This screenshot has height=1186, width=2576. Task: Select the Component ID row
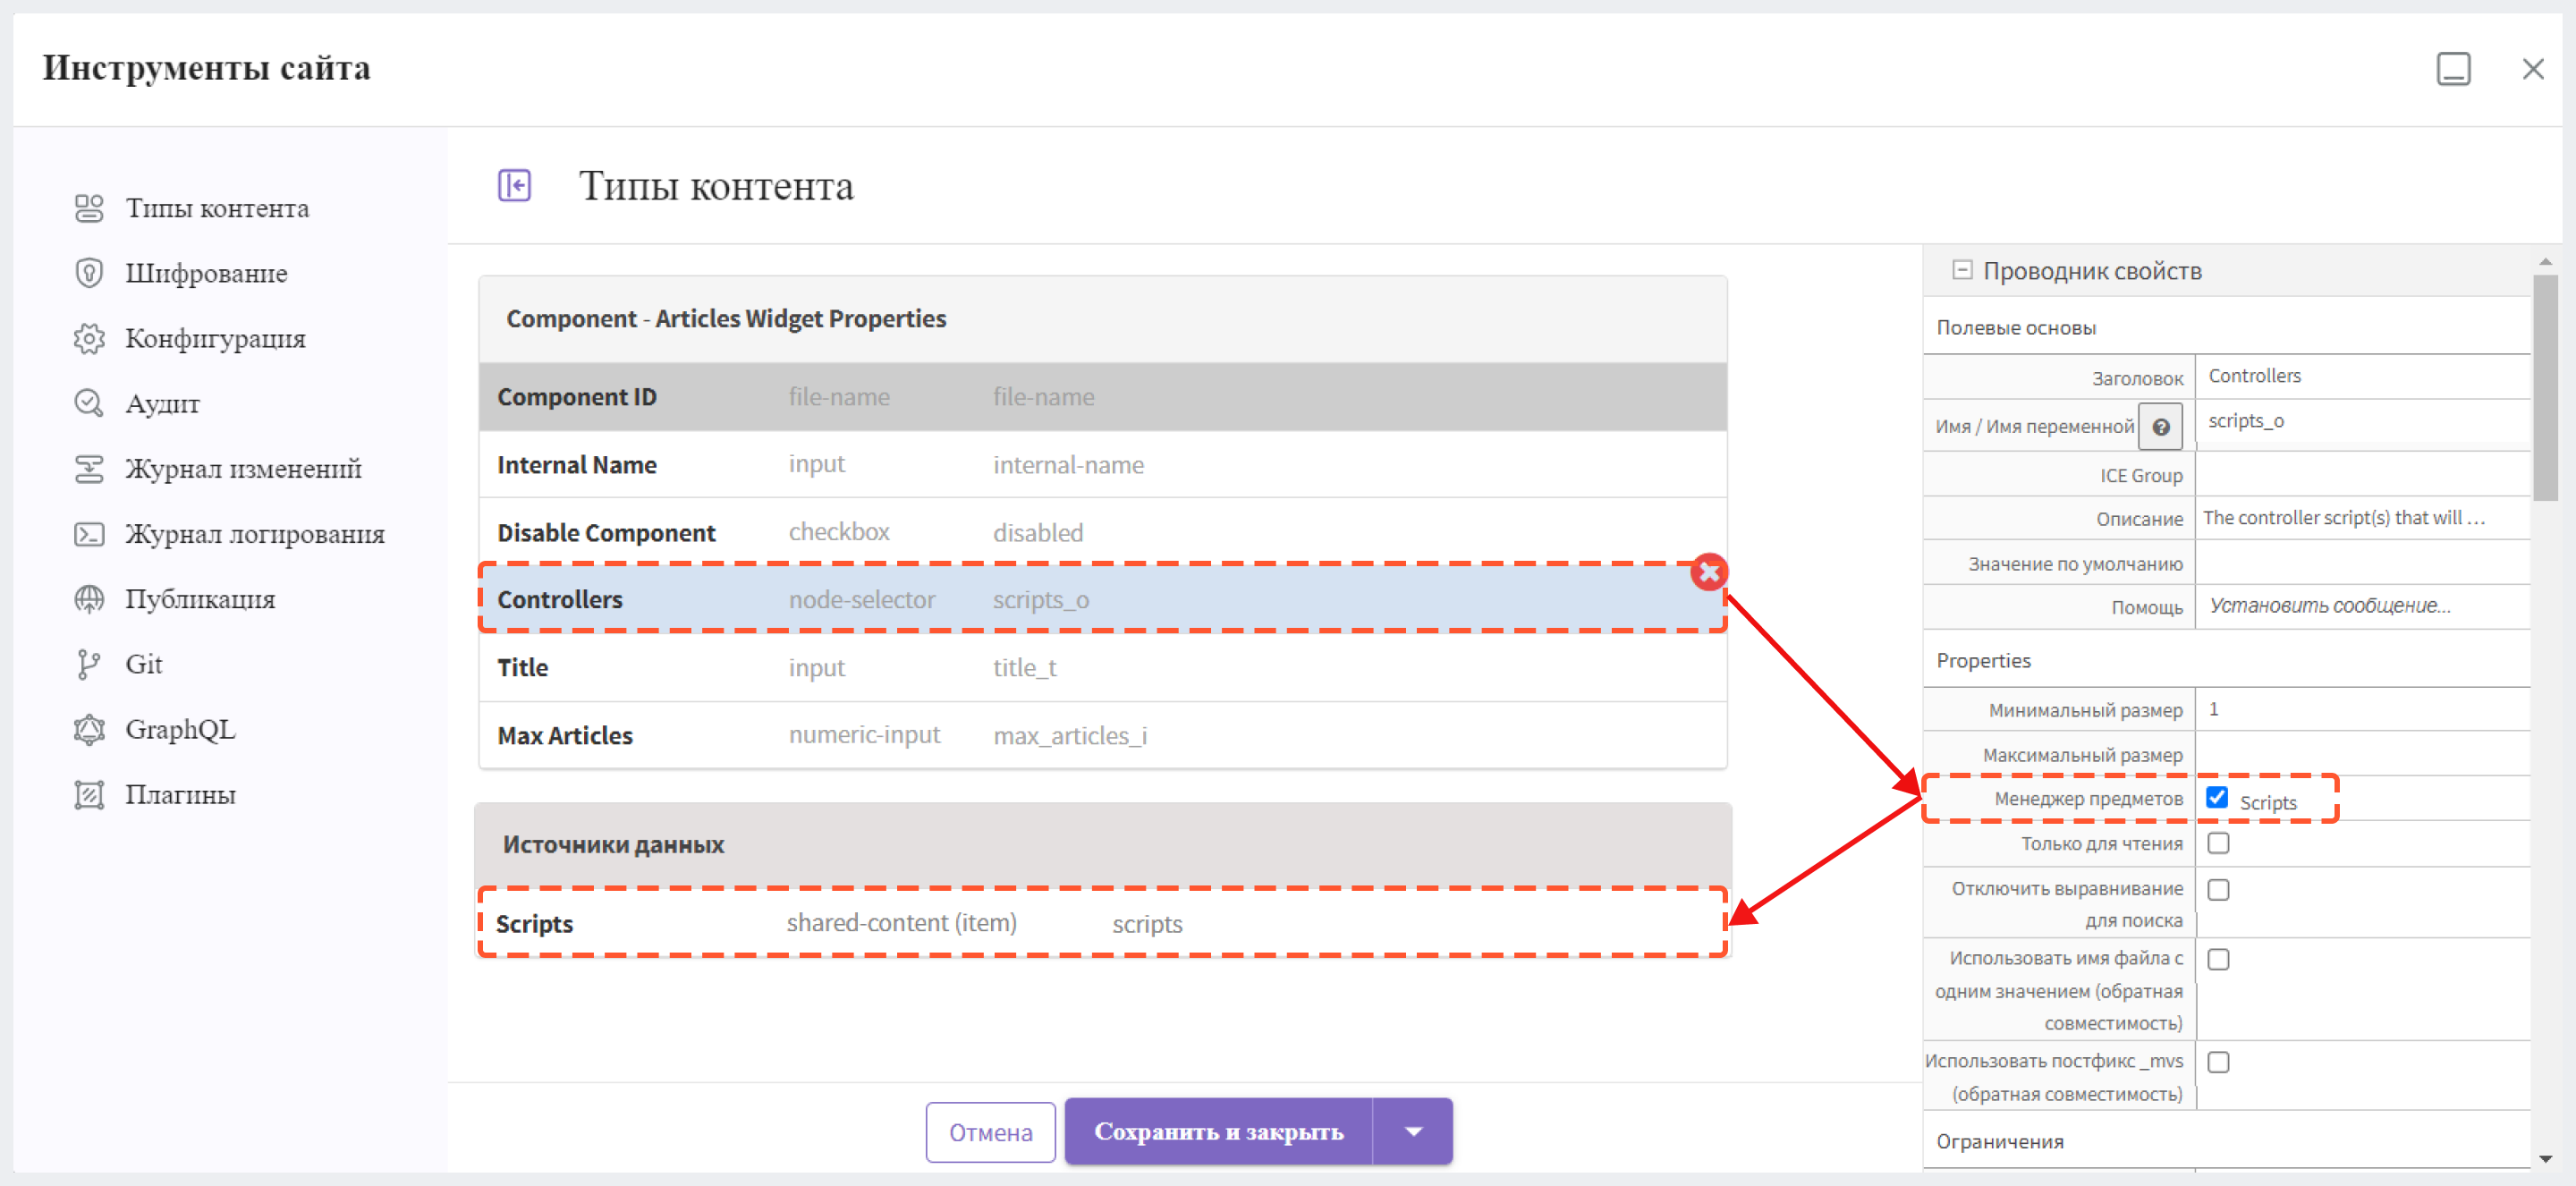click(1102, 397)
